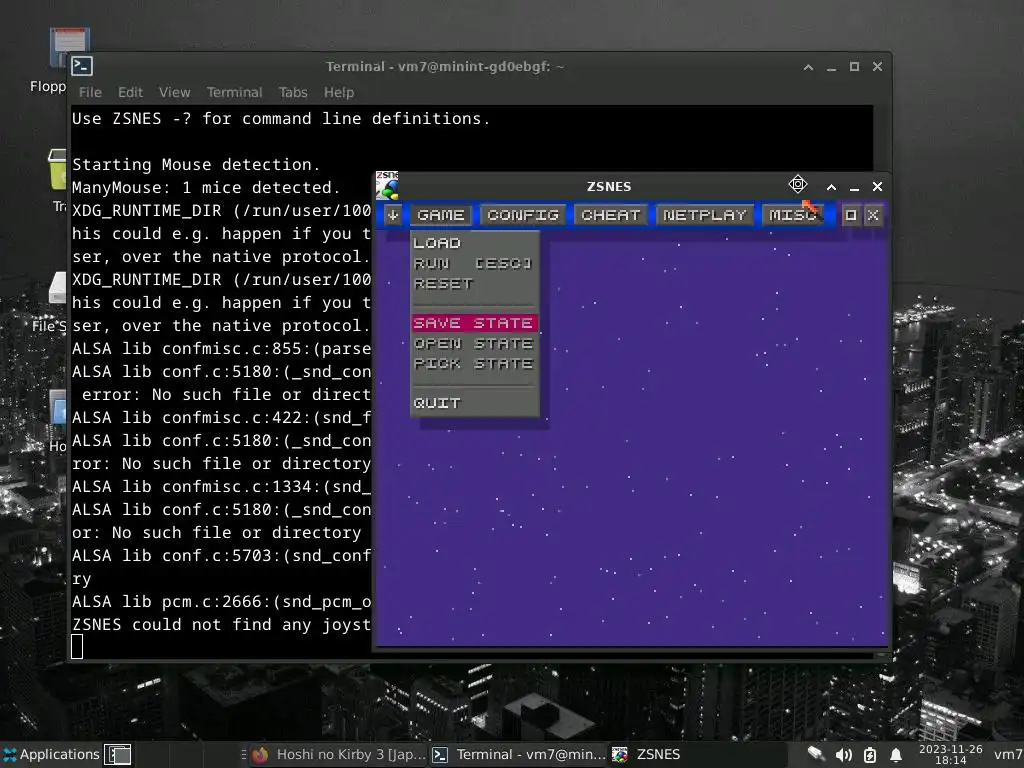
Task: Switch to Terminal taskbar button
Action: click(519, 754)
